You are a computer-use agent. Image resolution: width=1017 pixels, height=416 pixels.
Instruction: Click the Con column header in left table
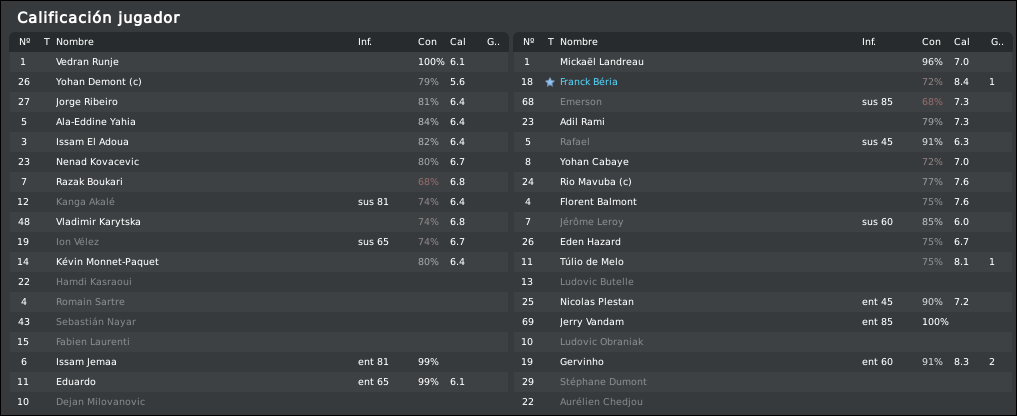click(x=427, y=42)
